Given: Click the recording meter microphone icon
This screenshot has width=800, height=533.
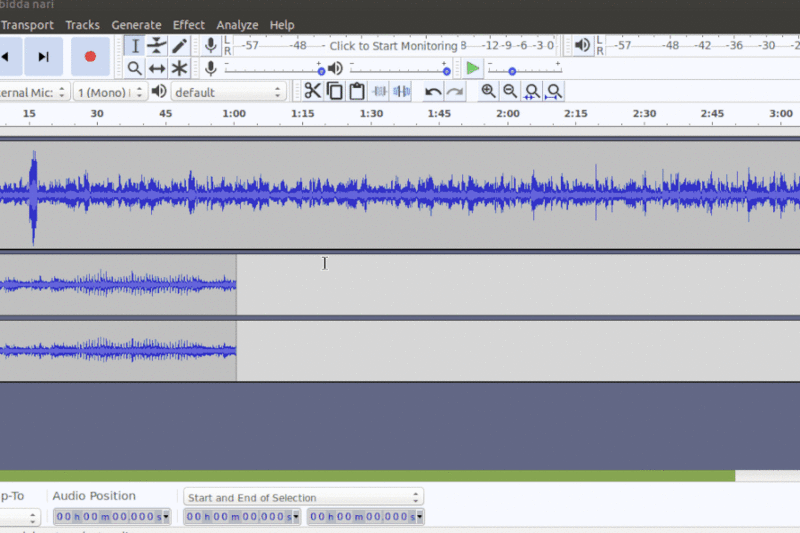Looking at the screenshot, I should click(x=210, y=46).
